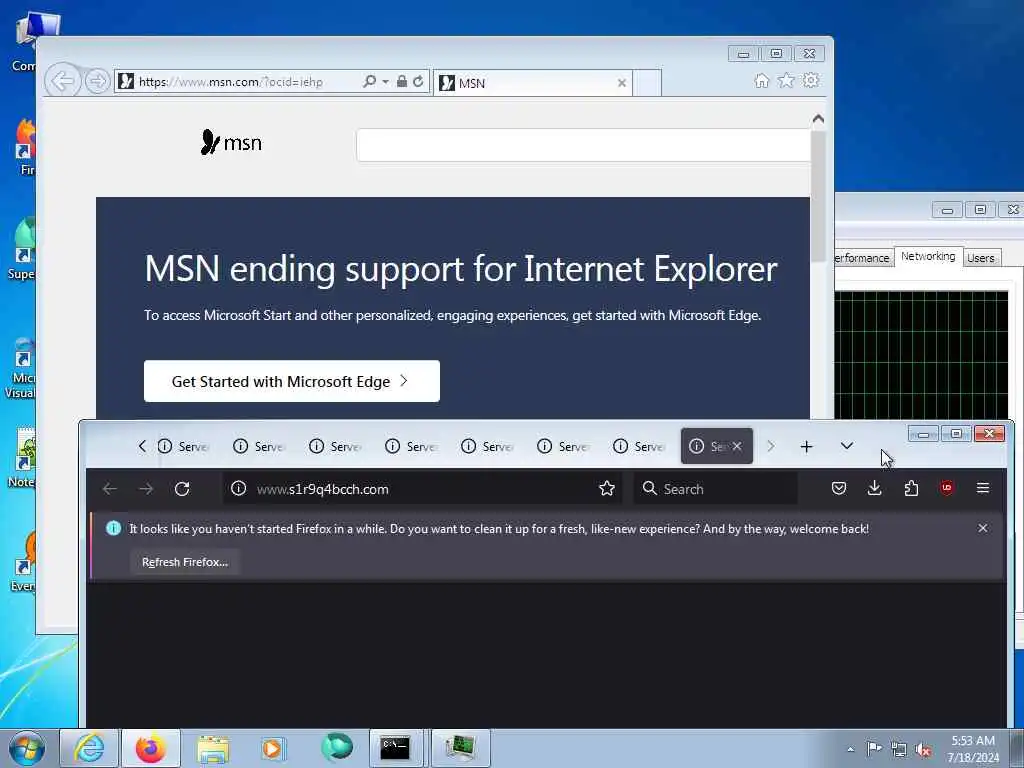Show hidden system tray icons
1024x768 pixels.
click(x=850, y=749)
